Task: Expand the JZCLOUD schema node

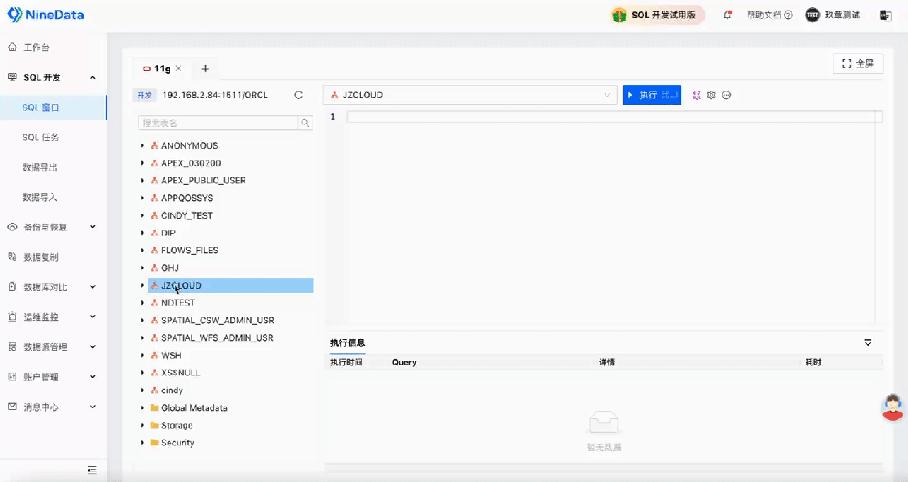Action: 142,285
